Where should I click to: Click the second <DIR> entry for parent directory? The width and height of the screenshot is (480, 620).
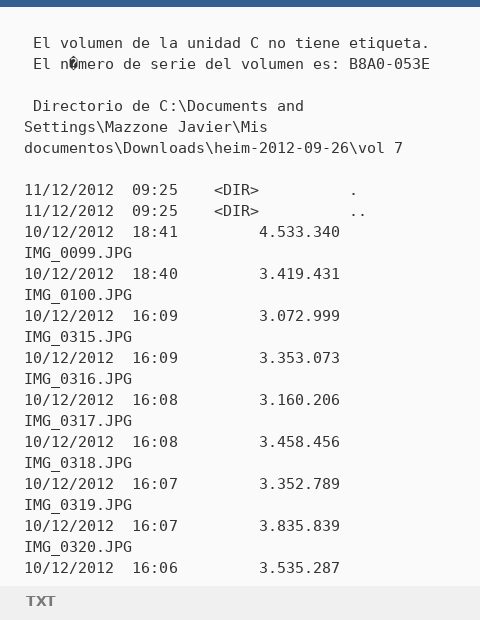coord(236,211)
